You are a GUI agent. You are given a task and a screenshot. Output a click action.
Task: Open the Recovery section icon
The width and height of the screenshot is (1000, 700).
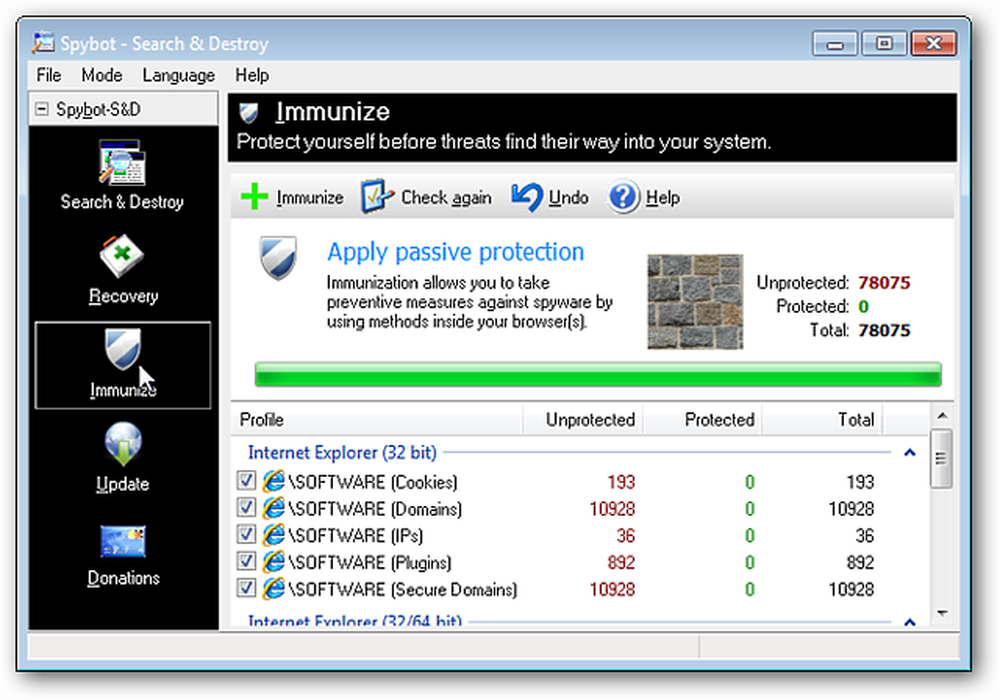[x=122, y=256]
